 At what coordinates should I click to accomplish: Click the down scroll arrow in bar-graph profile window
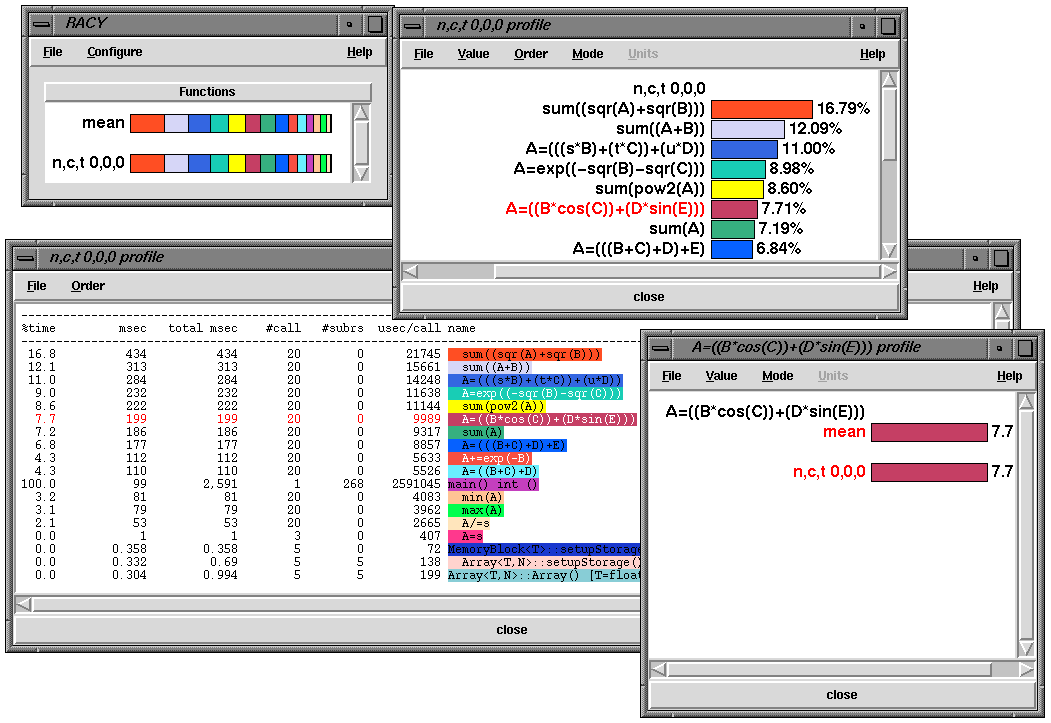[x=888, y=251]
